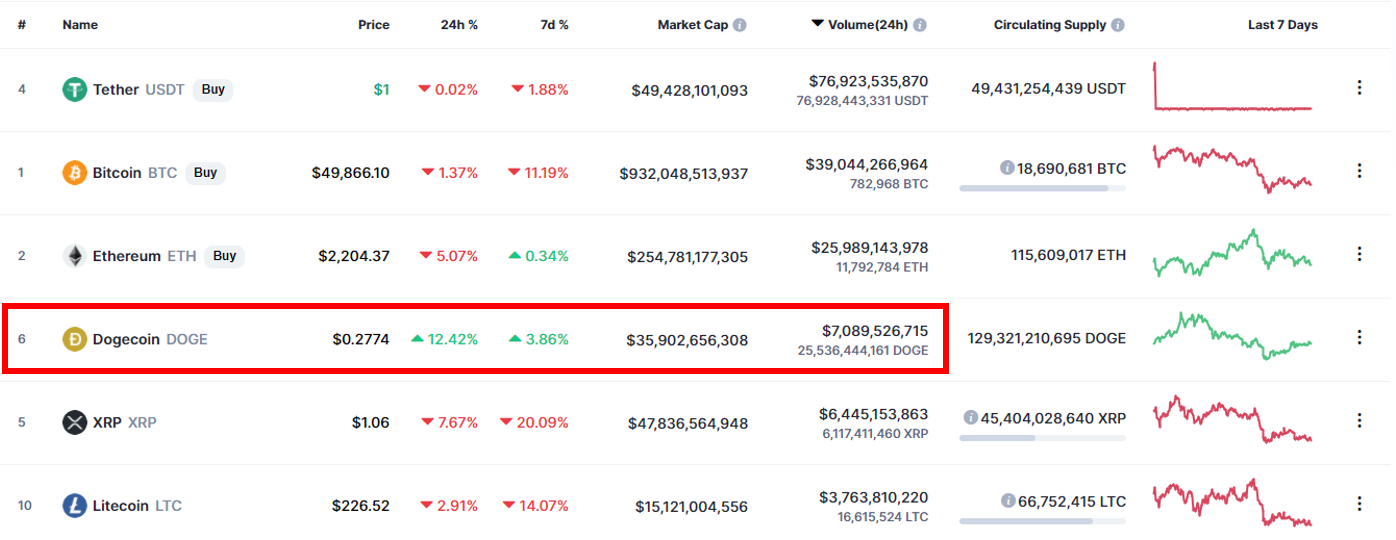The width and height of the screenshot is (1396, 540).
Task: Open the Dogecoin name link
Action: (126, 339)
